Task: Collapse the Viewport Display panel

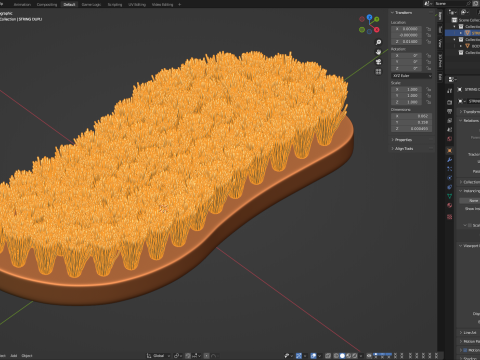Action: (469, 246)
